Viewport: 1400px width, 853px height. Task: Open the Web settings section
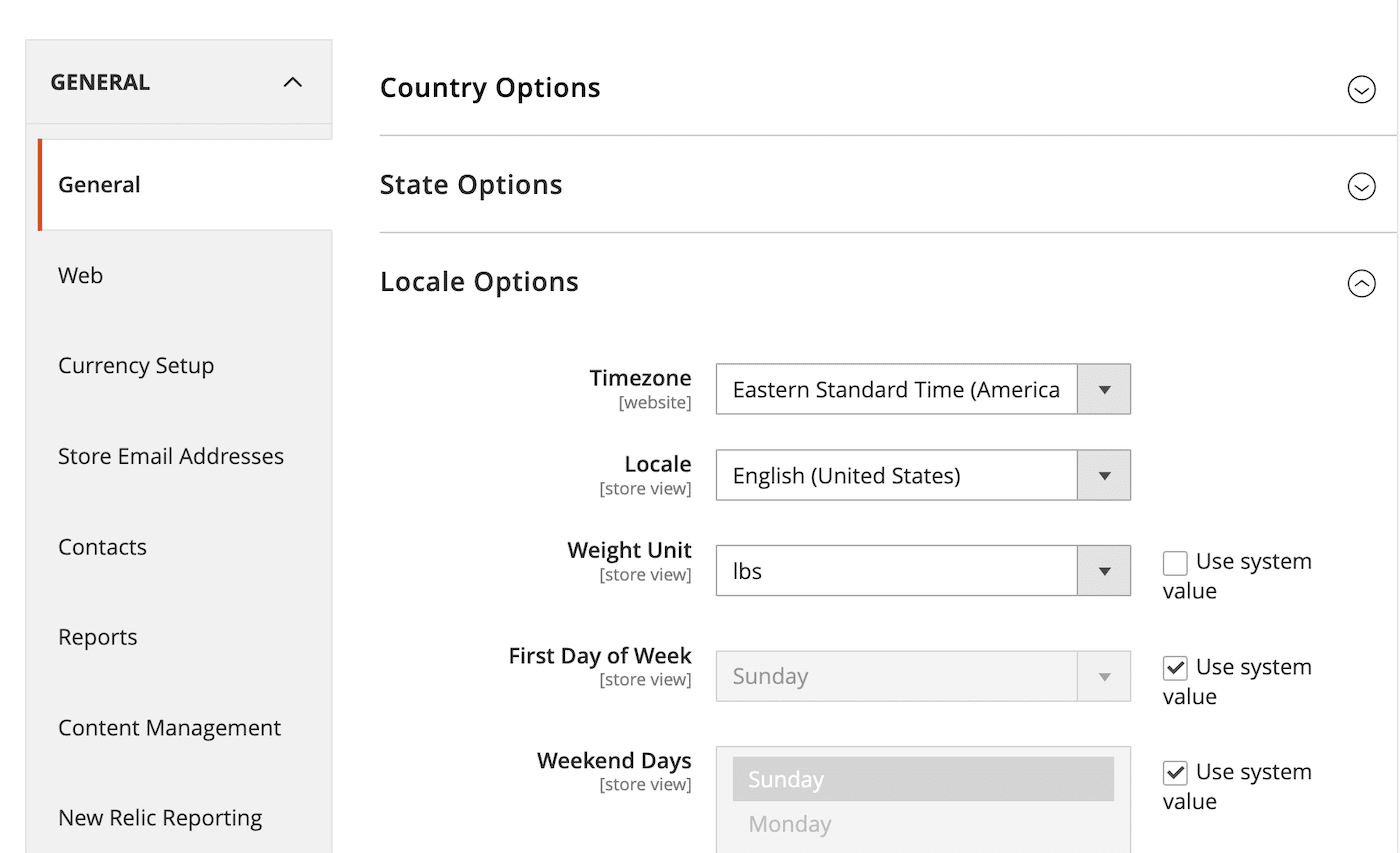80,275
